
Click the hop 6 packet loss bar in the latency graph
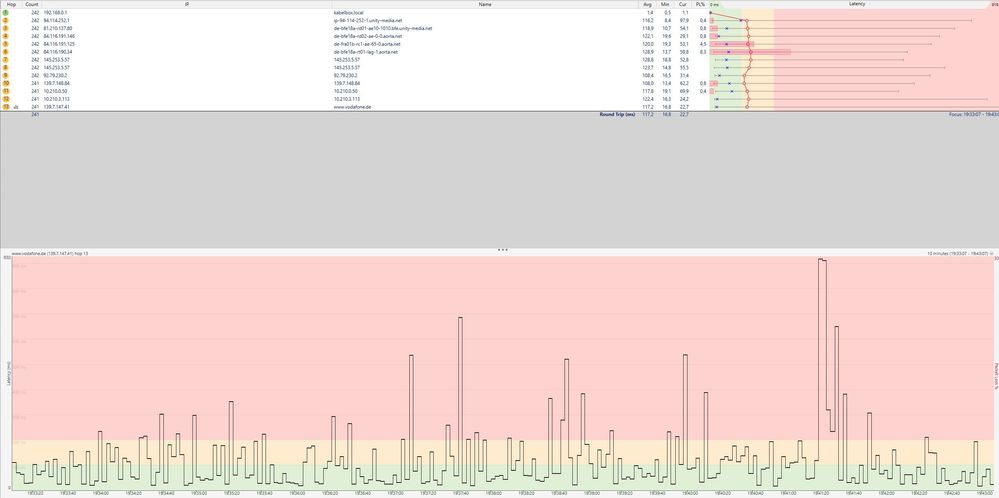pyautogui.click(x=751, y=52)
